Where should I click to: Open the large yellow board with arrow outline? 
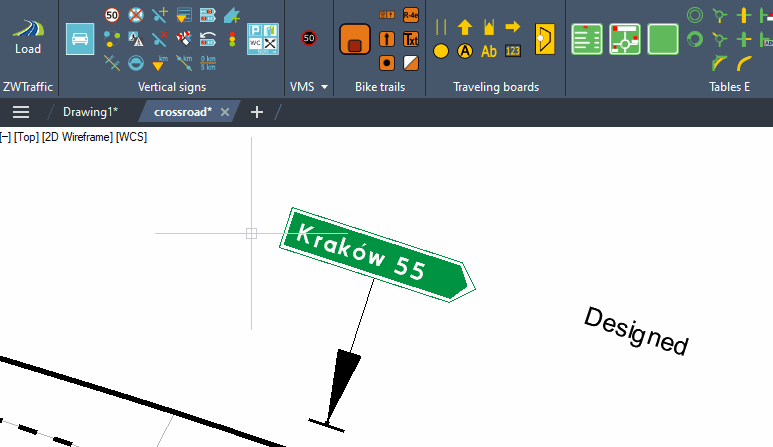click(545, 39)
